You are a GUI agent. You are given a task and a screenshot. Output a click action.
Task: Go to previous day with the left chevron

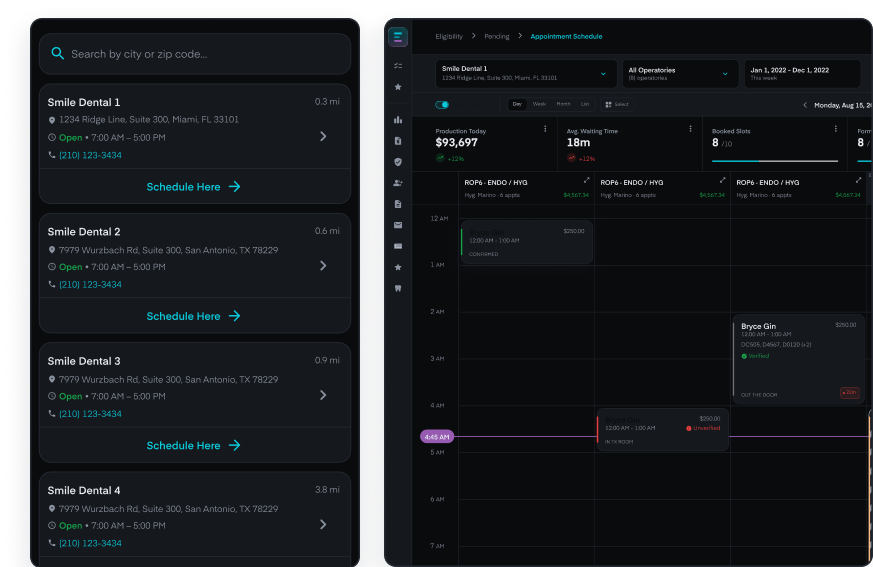click(x=805, y=105)
